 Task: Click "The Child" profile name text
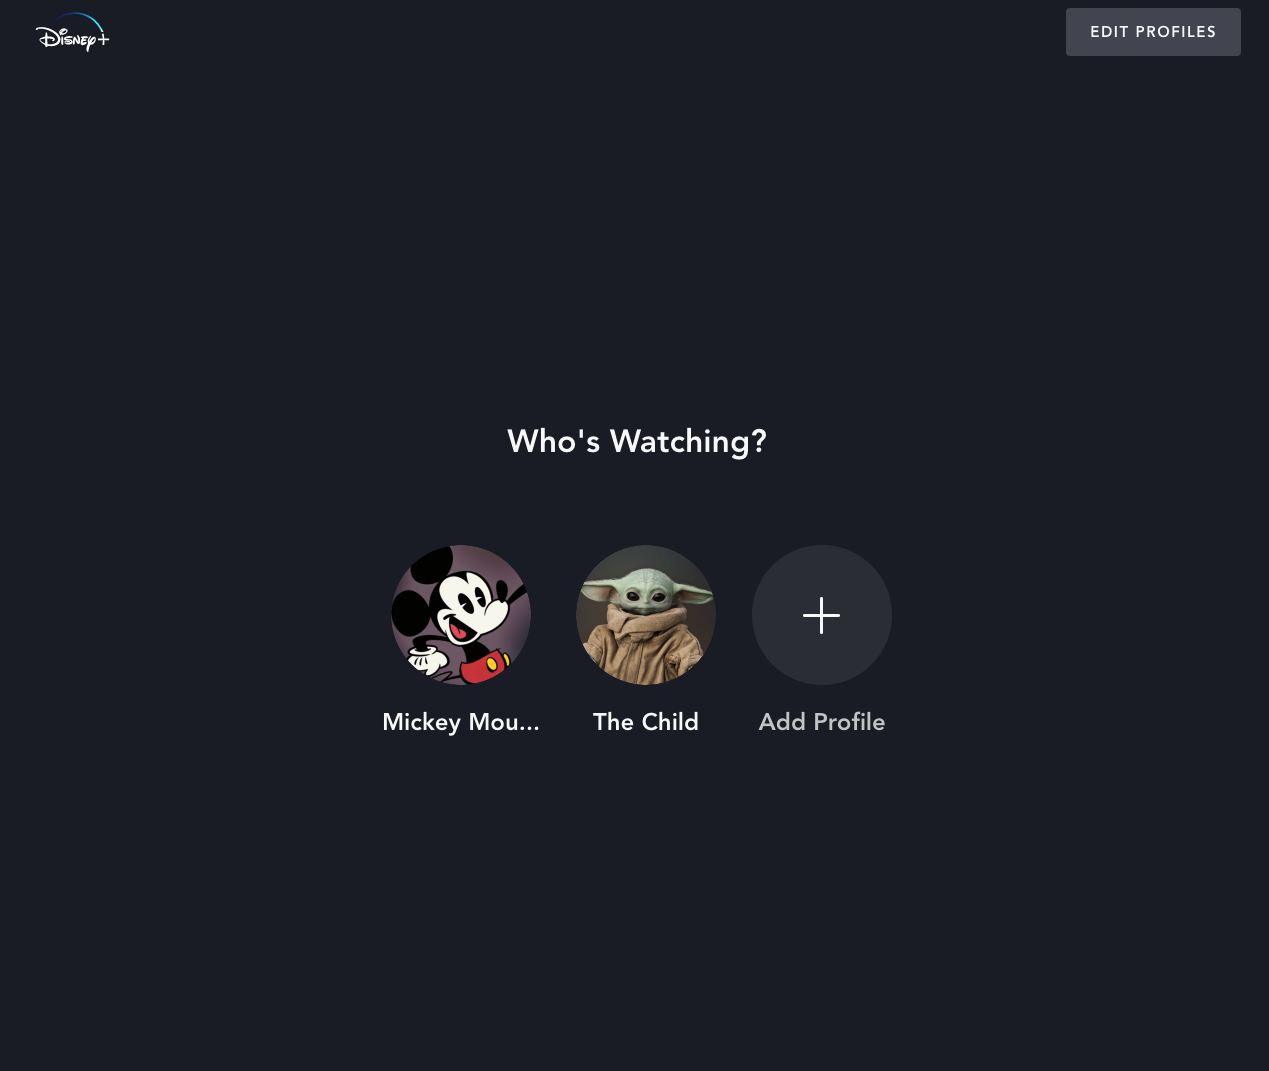tap(646, 722)
